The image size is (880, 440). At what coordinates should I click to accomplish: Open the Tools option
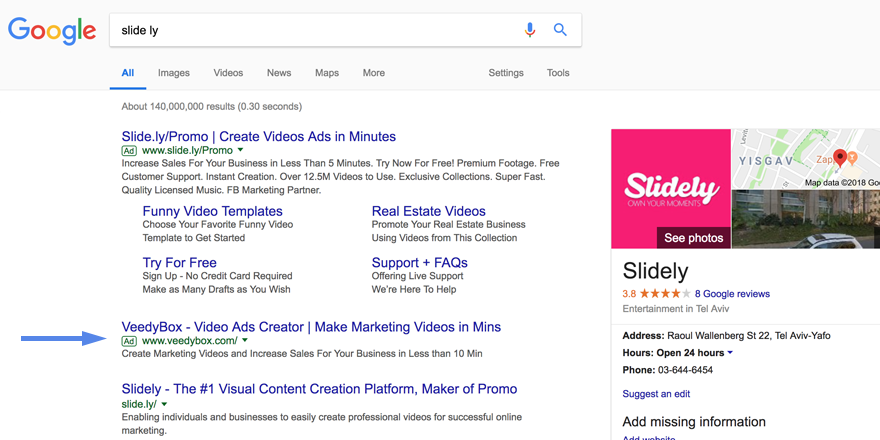(x=558, y=73)
